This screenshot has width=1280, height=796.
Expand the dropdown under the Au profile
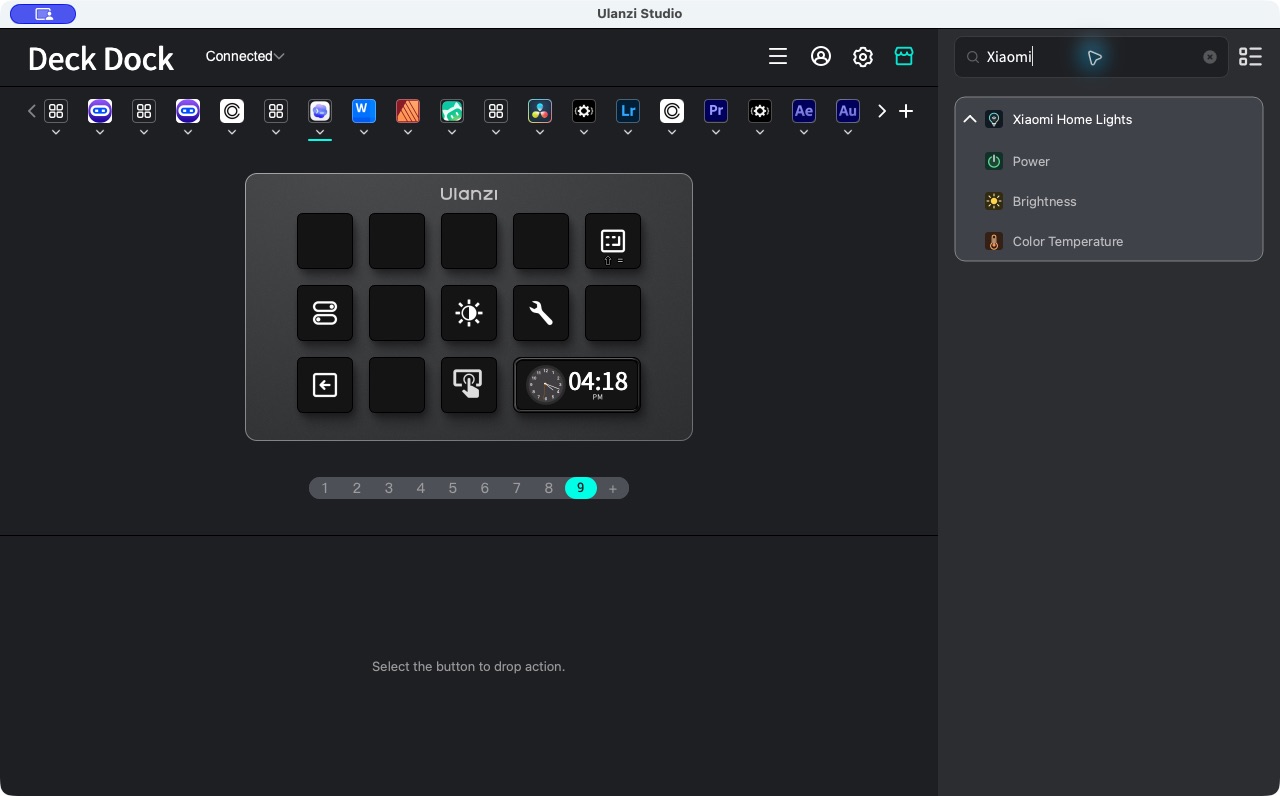848,132
